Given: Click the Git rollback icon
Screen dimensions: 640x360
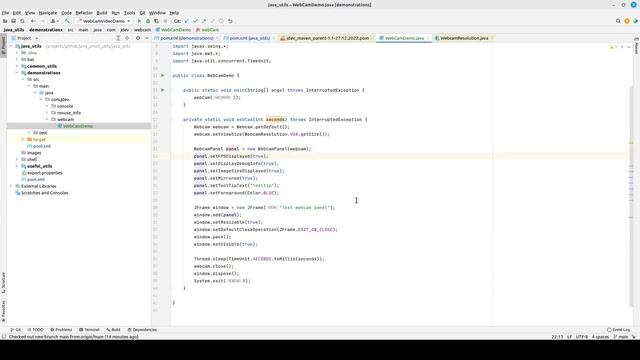Looking at the screenshot, I should coord(230,21).
